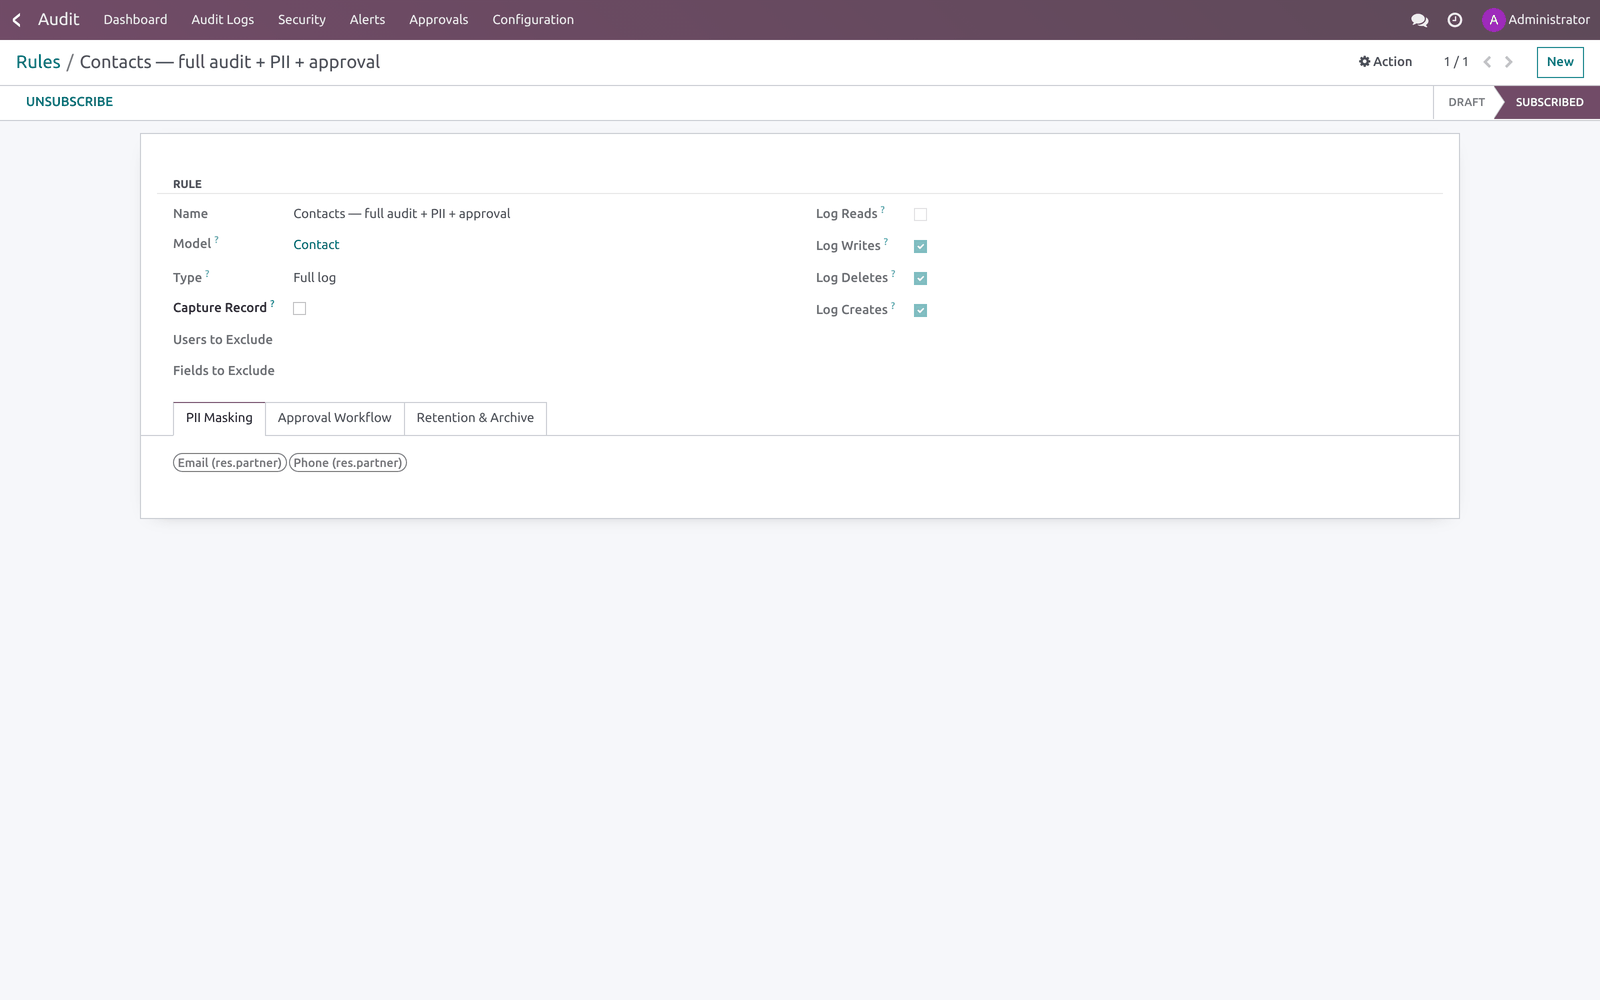1600x1000 pixels.
Task: Select the SUBSCRIBED status stage
Action: (x=1549, y=102)
